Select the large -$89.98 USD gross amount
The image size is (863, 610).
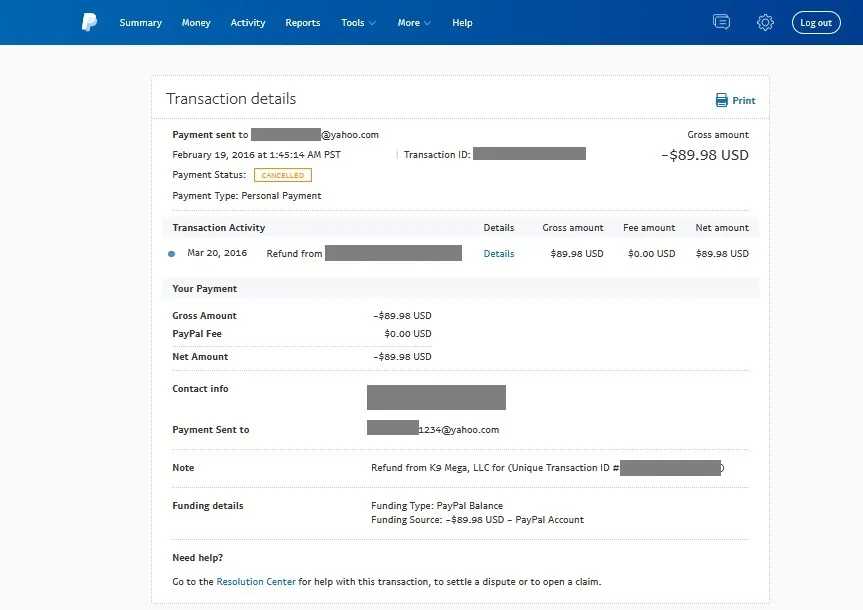coord(705,155)
